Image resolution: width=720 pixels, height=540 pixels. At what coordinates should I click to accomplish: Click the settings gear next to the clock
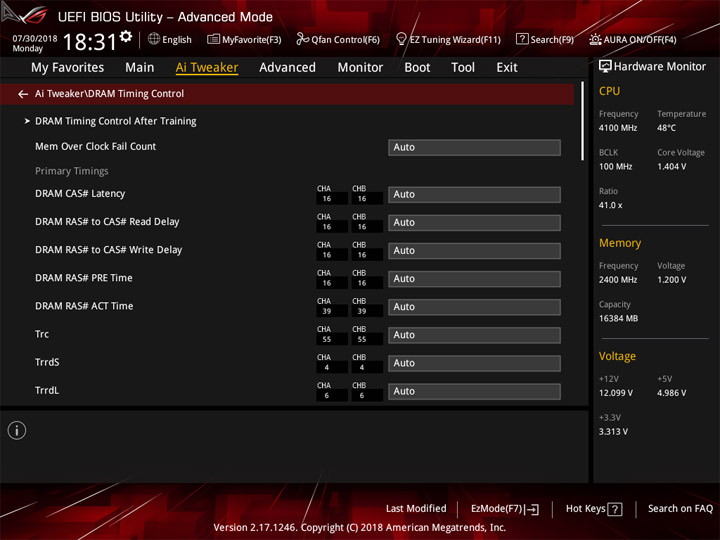[126, 36]
